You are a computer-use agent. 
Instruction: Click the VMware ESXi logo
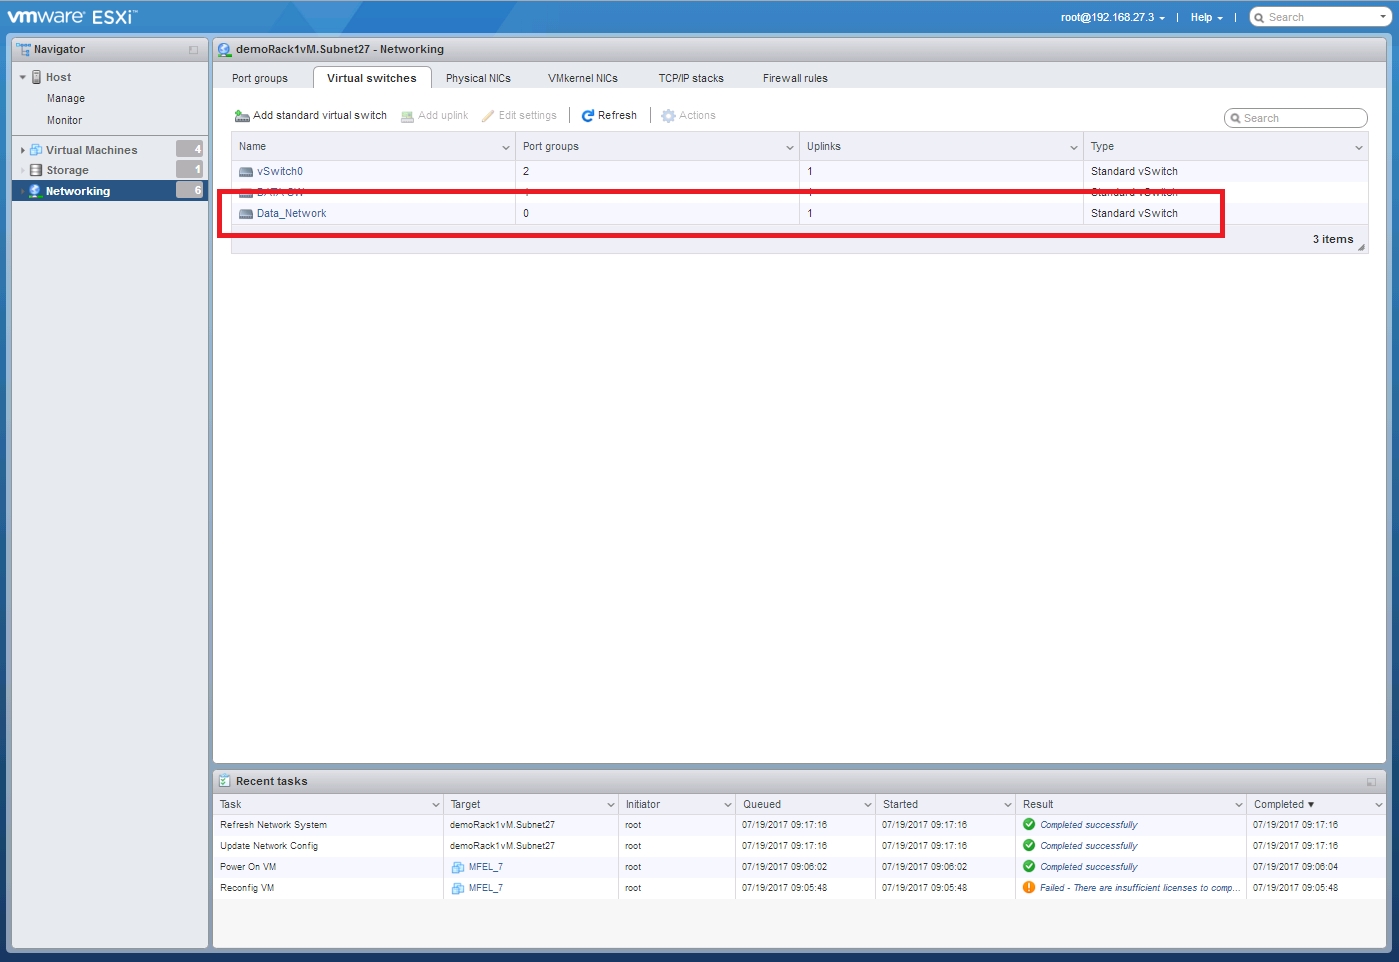click(72, 16)
